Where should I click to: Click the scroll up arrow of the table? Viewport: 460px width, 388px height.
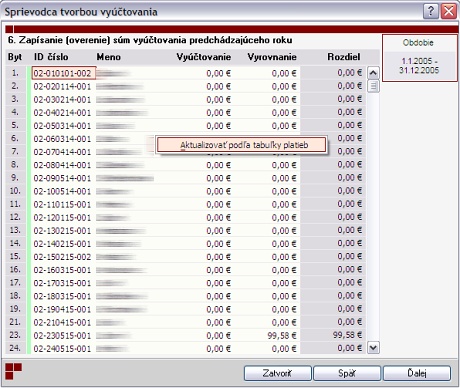coord(373,73)
